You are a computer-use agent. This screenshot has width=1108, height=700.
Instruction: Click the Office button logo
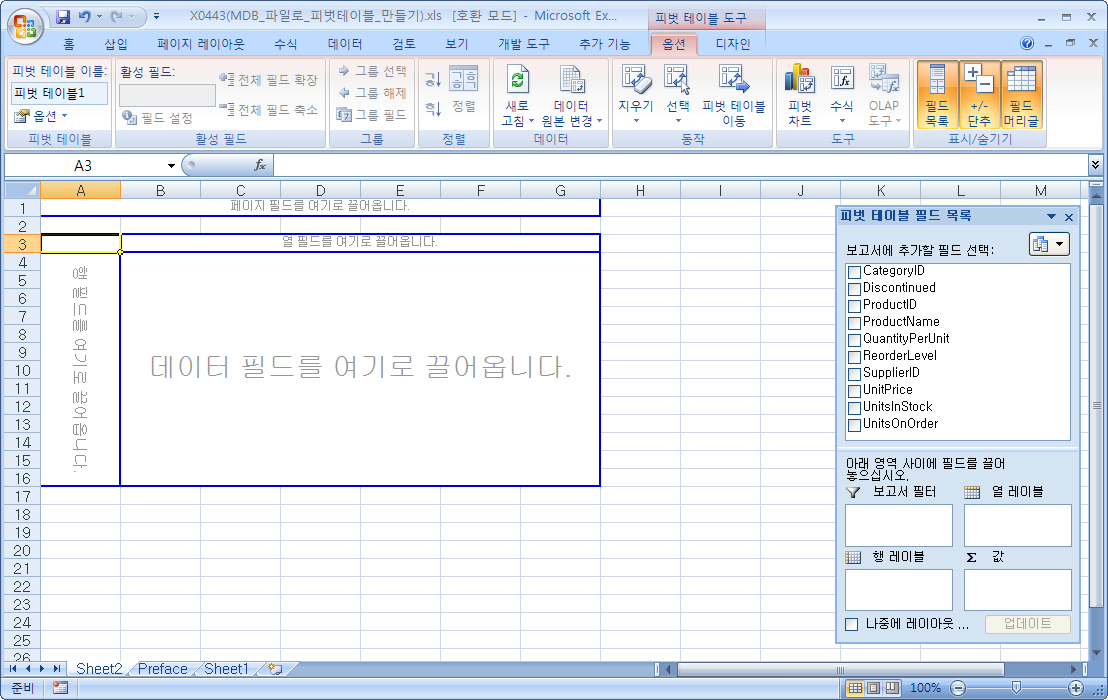[25, 26]
